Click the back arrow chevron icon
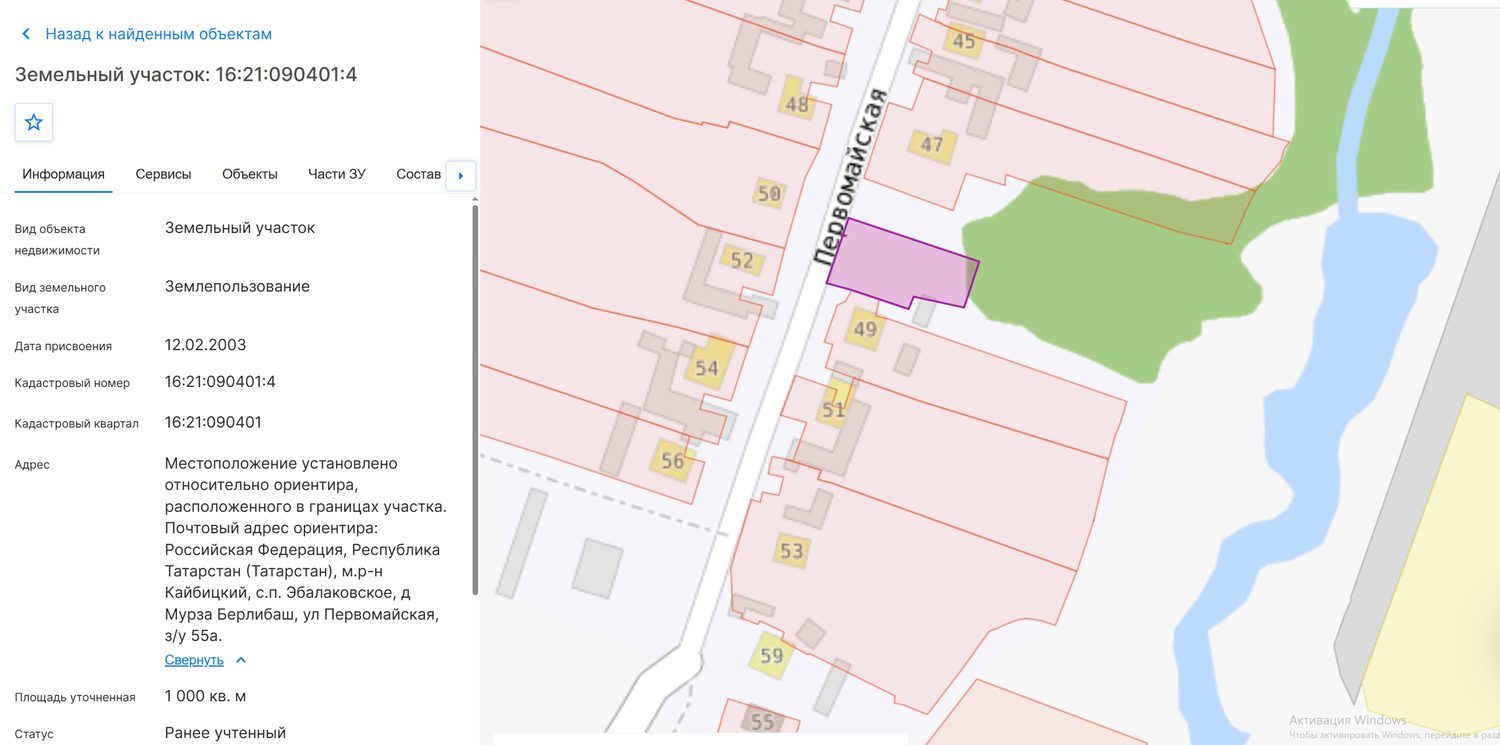Viewport: 1500px width, 745px height. pos(26,34)
